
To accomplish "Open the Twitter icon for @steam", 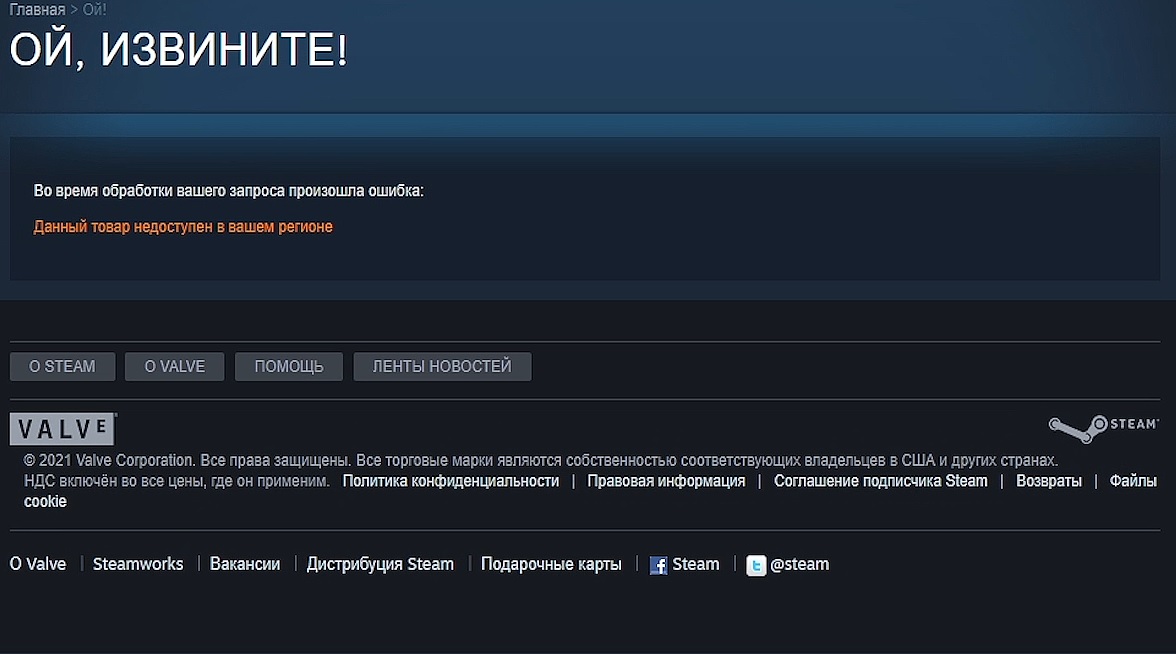I will [x=756, y=565].
